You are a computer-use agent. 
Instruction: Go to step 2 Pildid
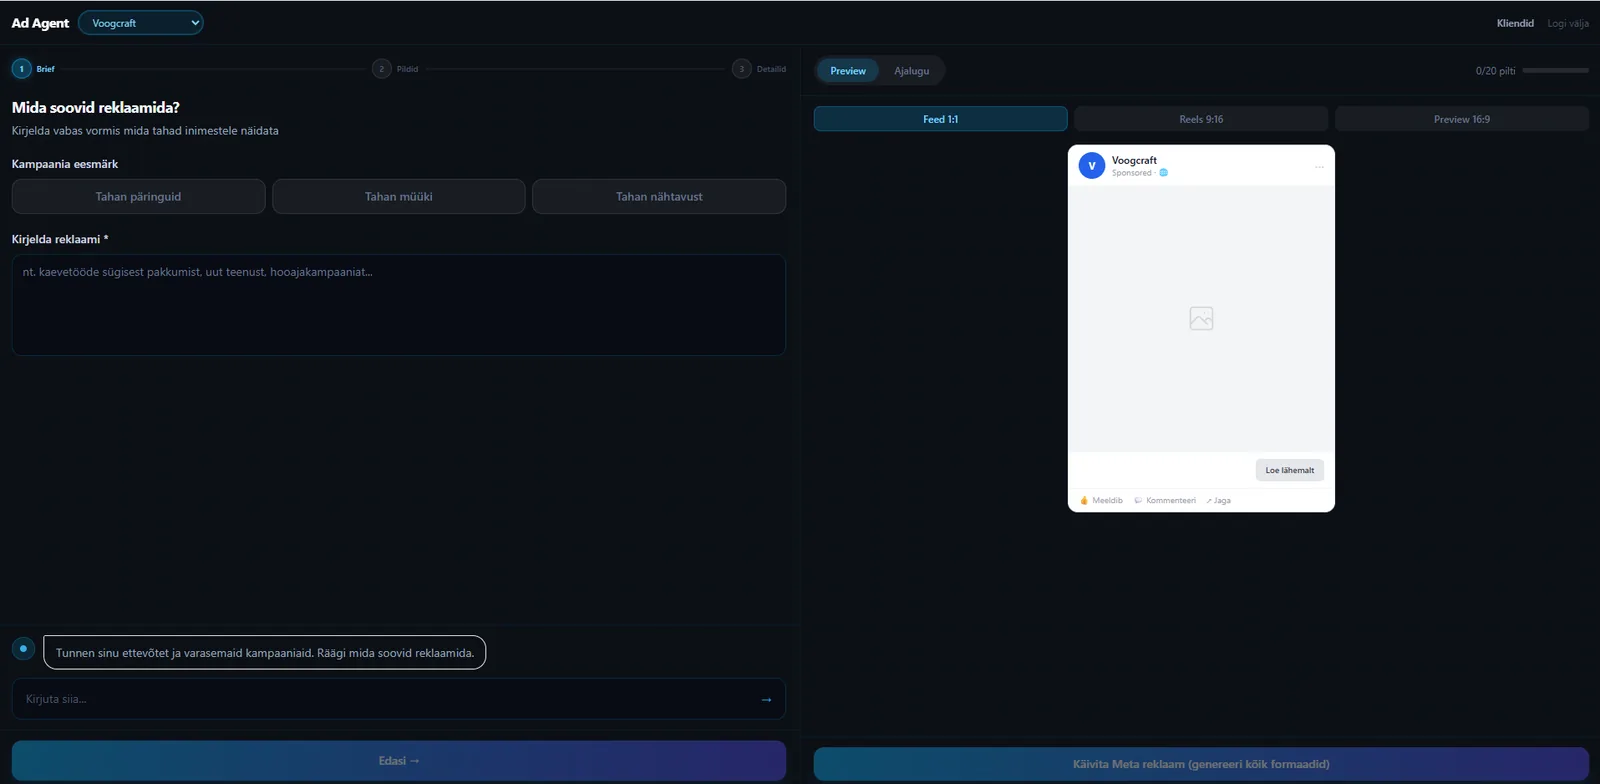395,69
